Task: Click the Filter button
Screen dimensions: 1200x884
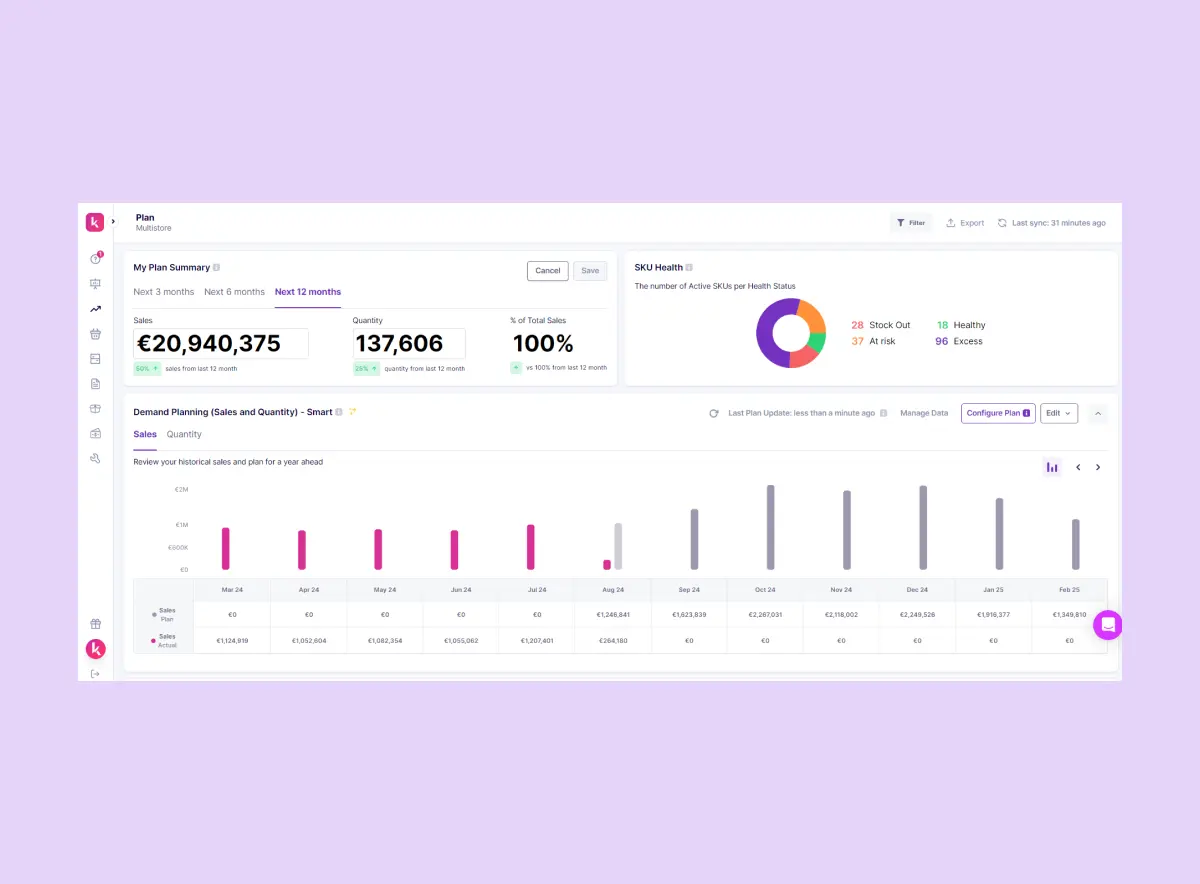Action: coord(911,223)
